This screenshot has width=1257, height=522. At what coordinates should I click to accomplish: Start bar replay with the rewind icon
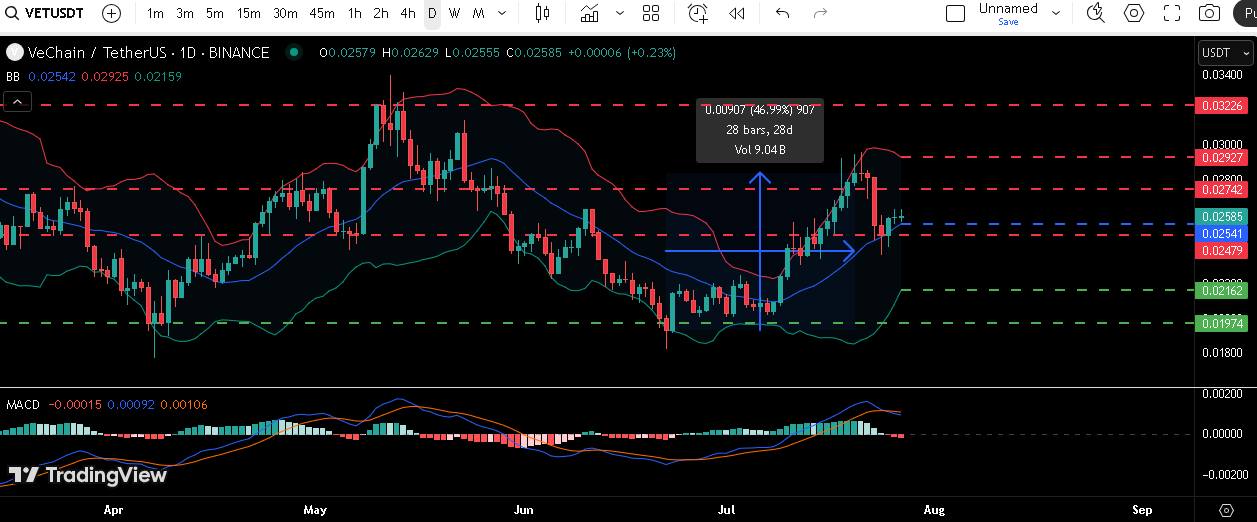[x=737, y=14]
